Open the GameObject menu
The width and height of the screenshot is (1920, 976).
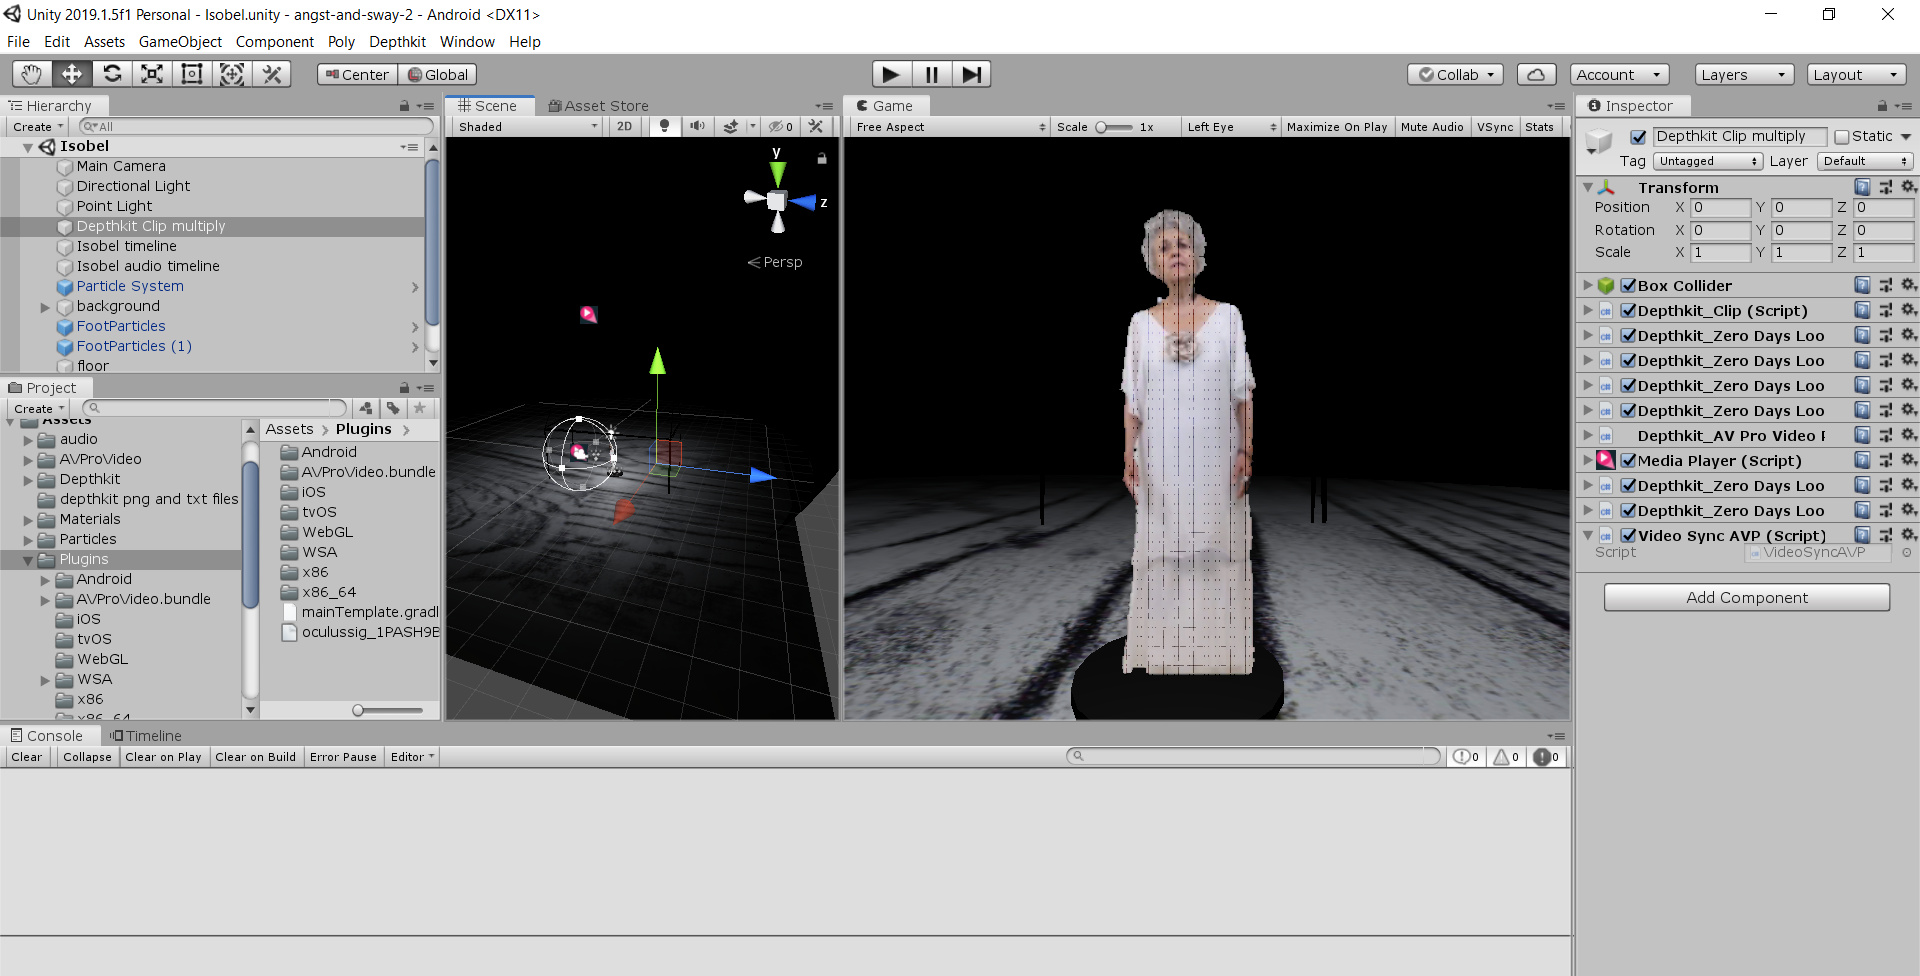click(180, 42)
